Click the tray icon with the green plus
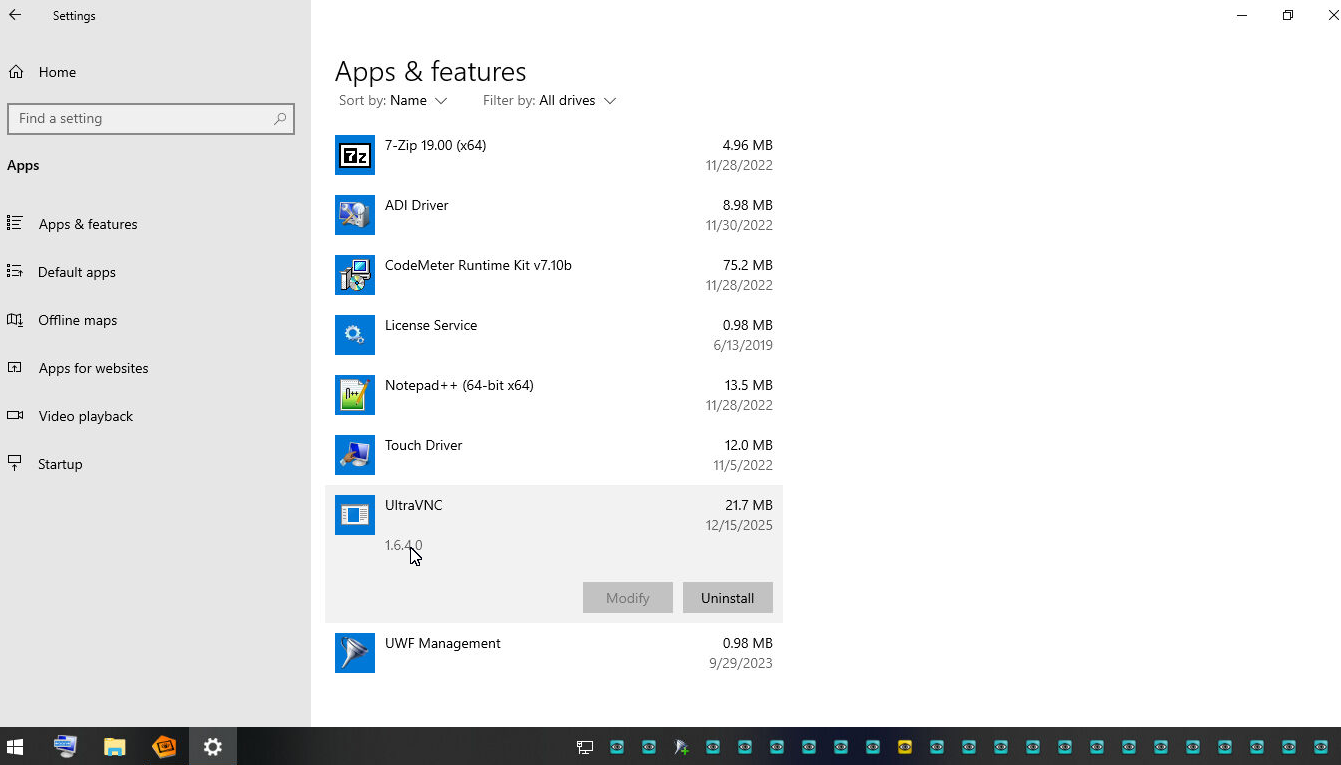This screenshot has width=1341, height=765. click(x=681, y=747)
